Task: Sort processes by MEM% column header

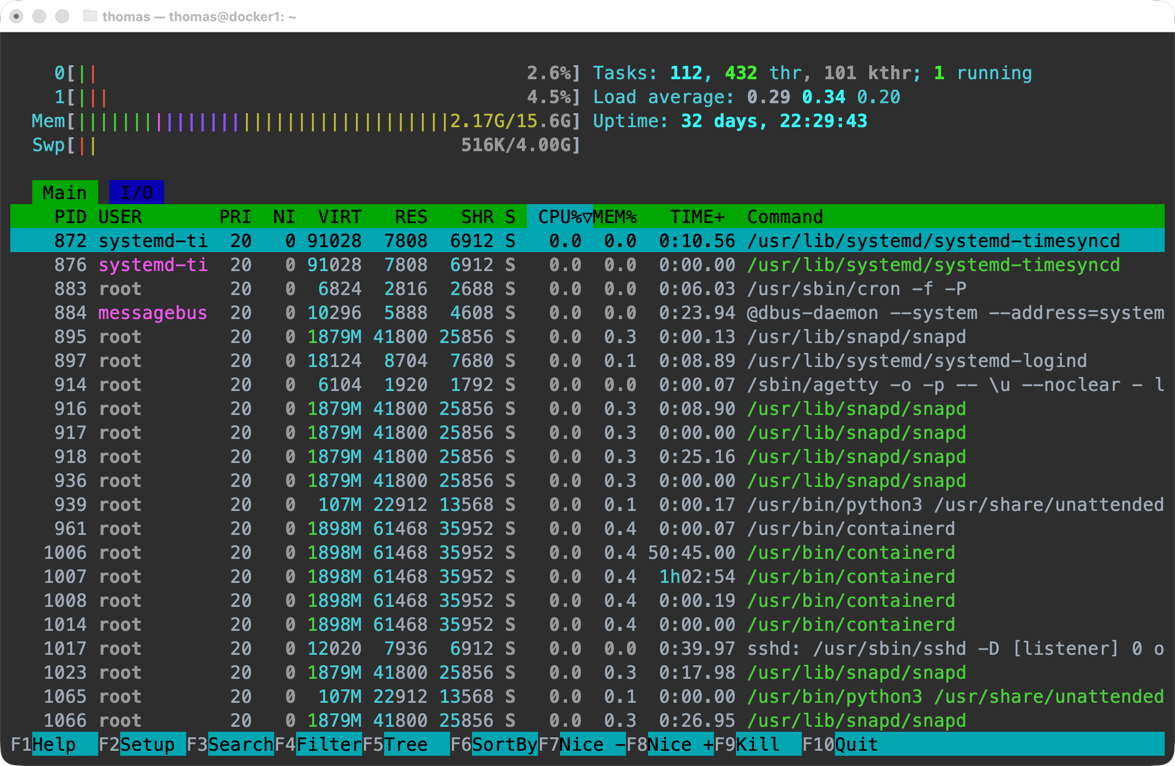Action: 615,217
